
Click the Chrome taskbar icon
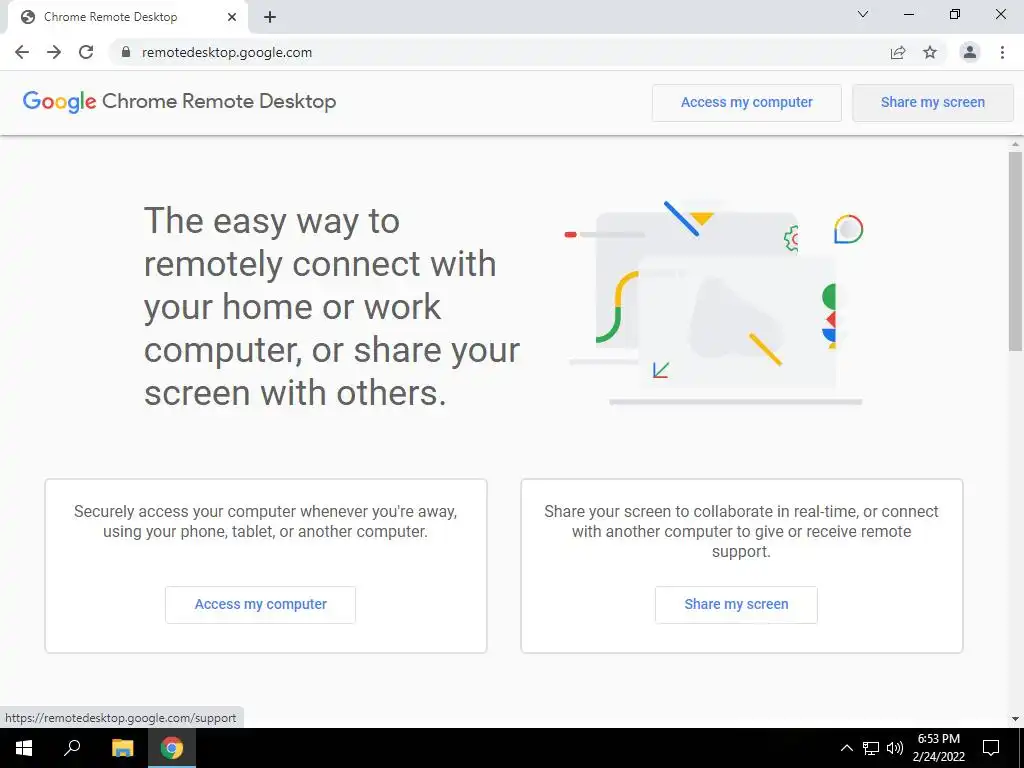click(172, 748)
